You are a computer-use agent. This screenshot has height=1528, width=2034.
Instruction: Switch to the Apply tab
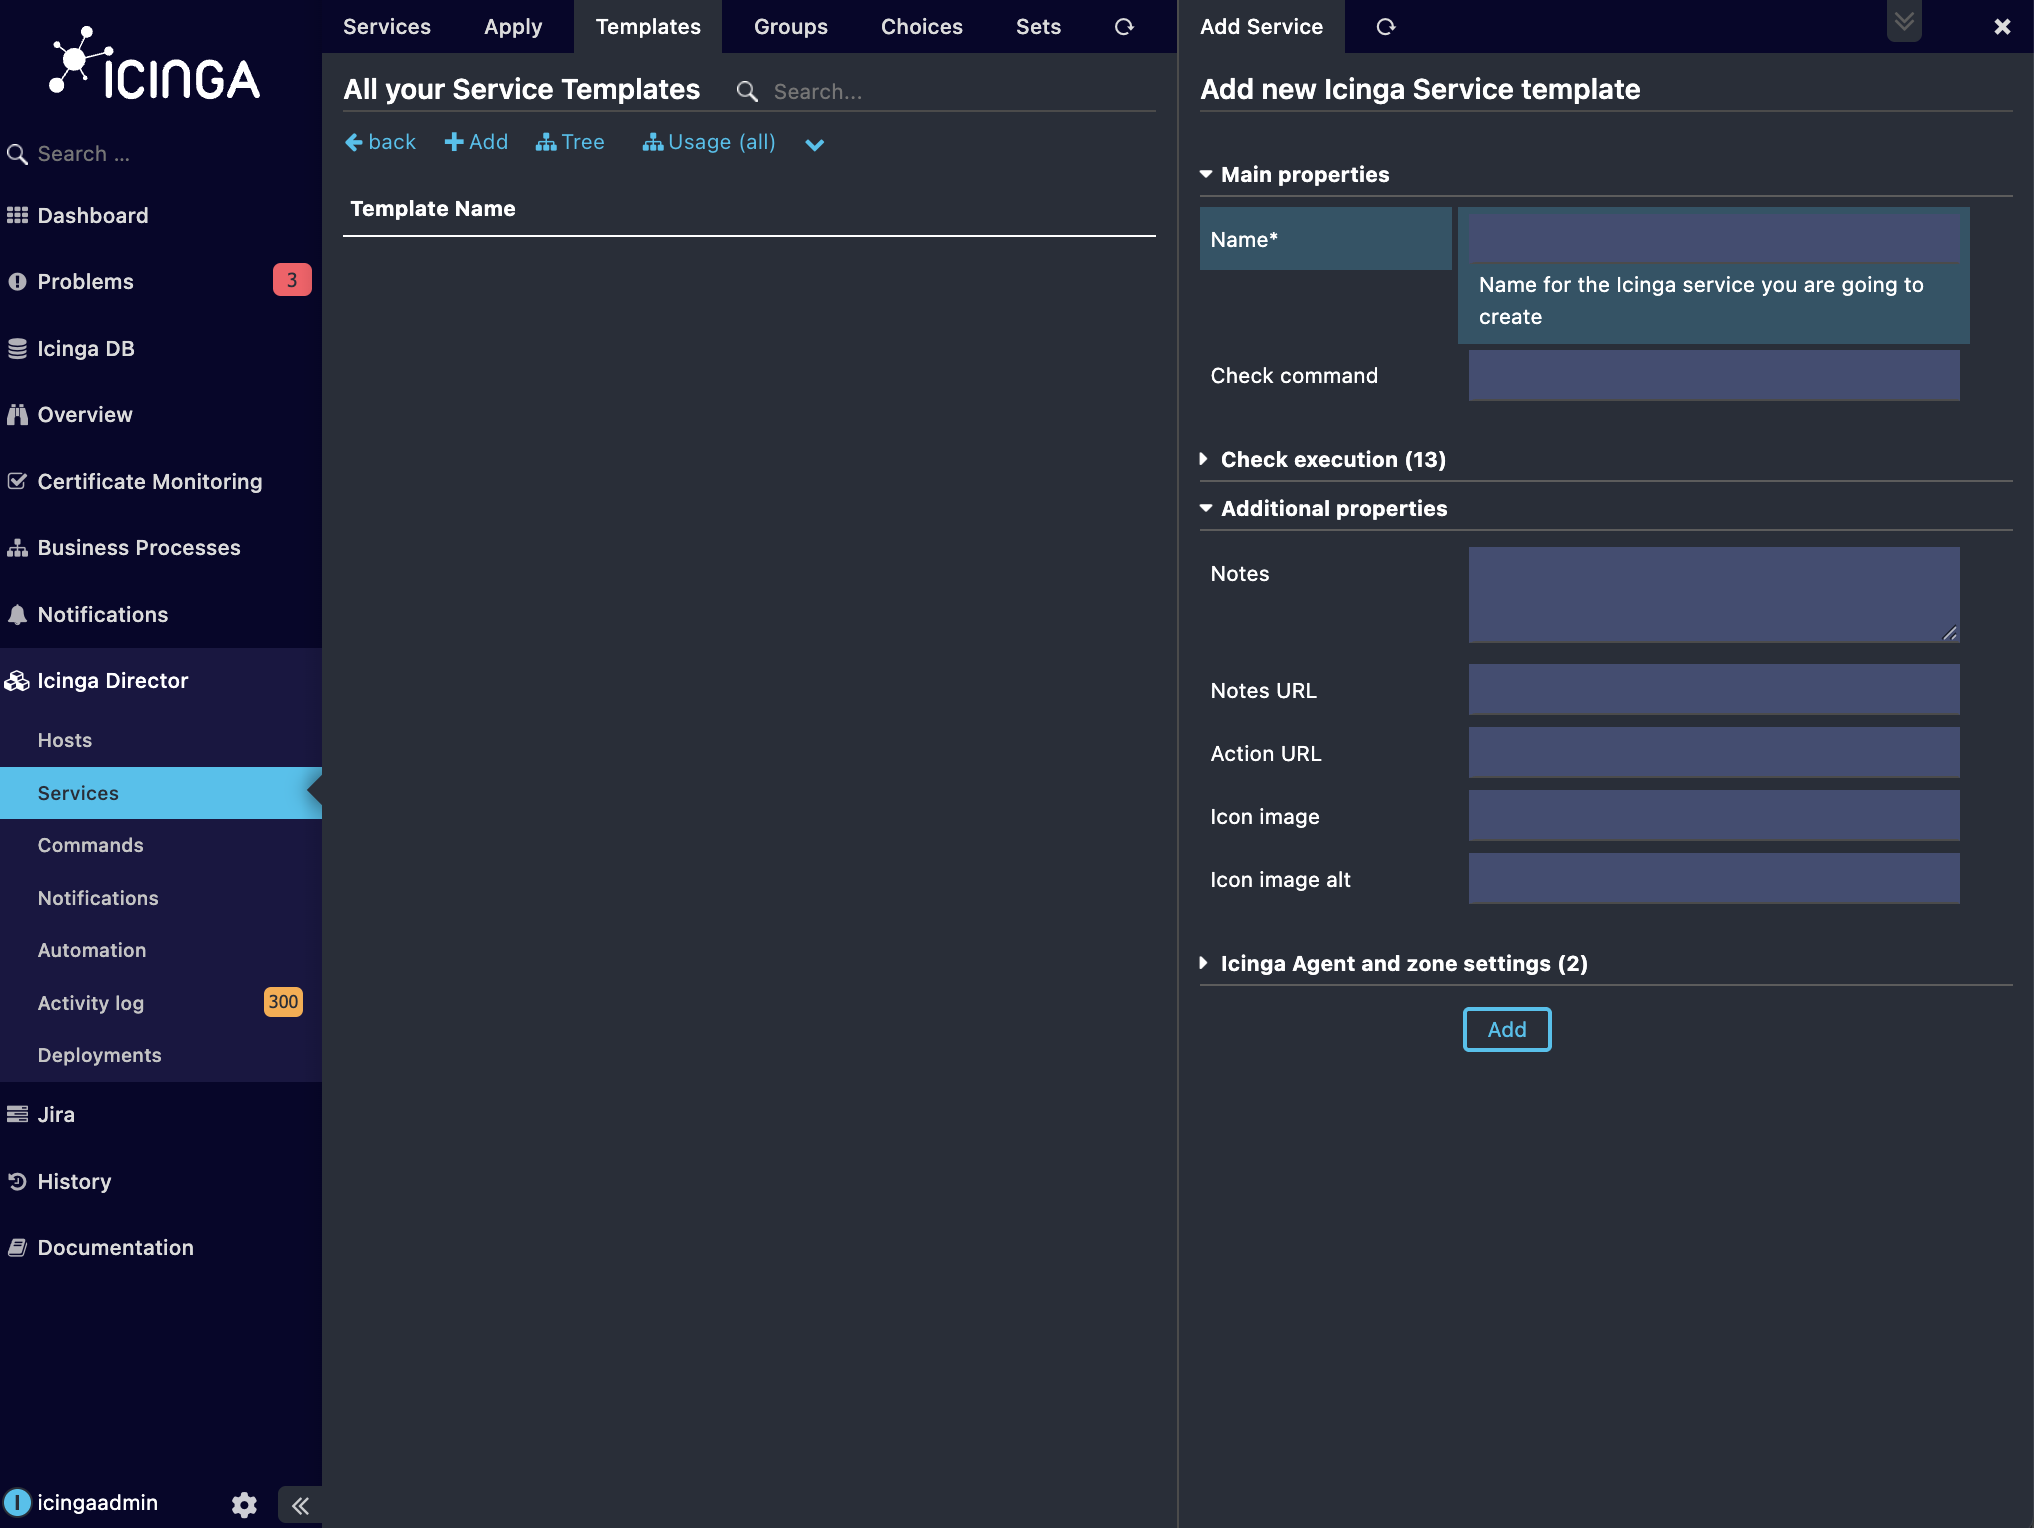click(x=513, y=26)
